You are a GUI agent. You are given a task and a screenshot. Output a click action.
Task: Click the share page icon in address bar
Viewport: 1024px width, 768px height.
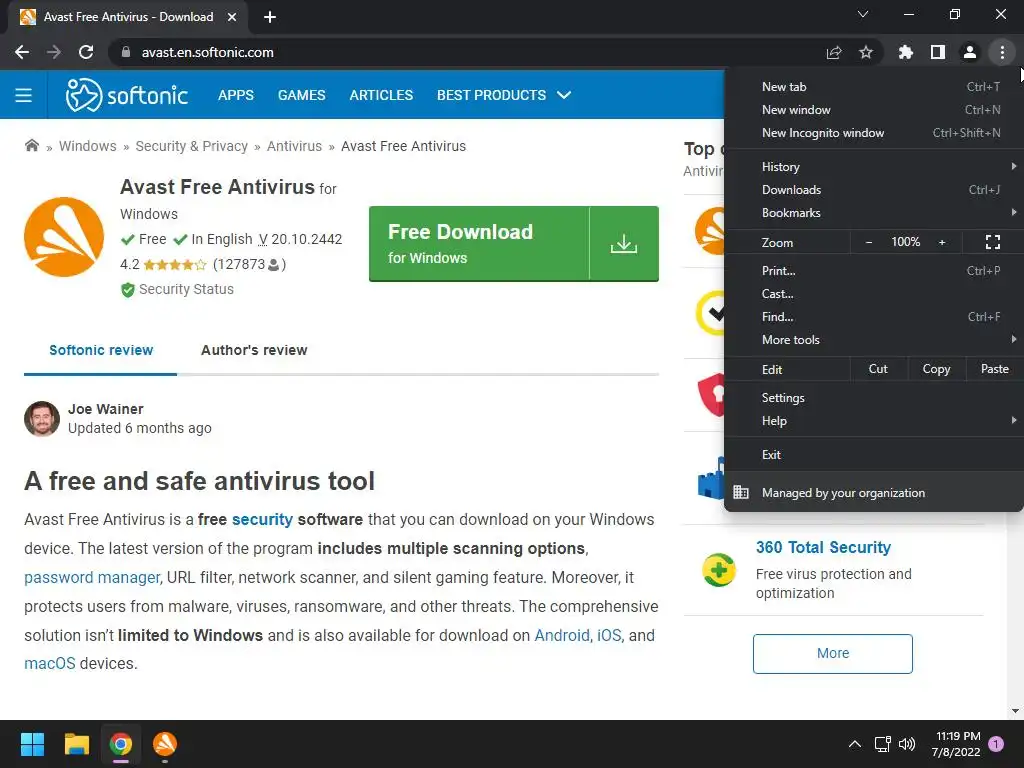coord(834,52)
